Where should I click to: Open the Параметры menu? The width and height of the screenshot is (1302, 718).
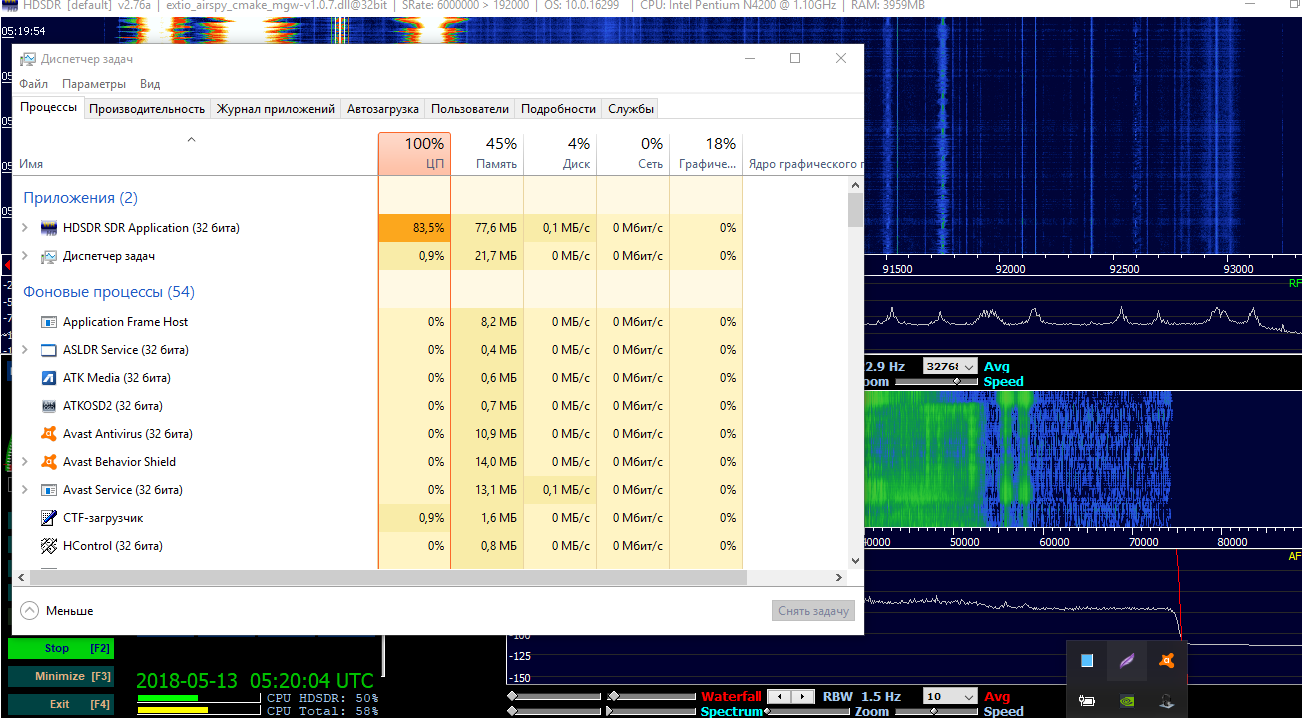tap(94, 84)
